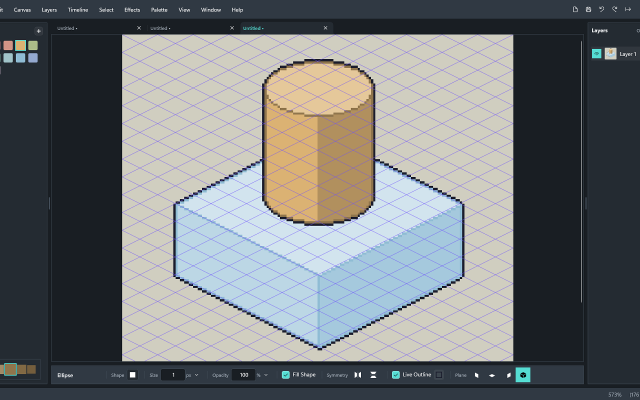640x400 pixels.
Task: Click the New File icon in top bar
Action: tap(575, 9)
